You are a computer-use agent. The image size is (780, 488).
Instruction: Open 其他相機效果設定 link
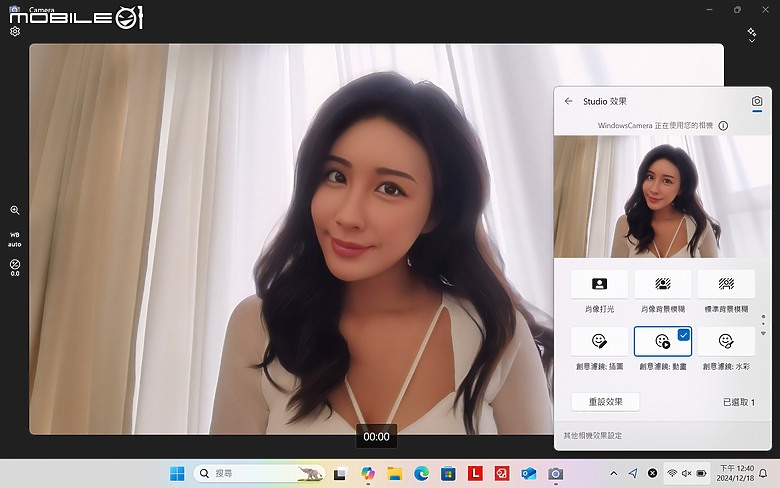pyautogui.click(x=592, y=435)
